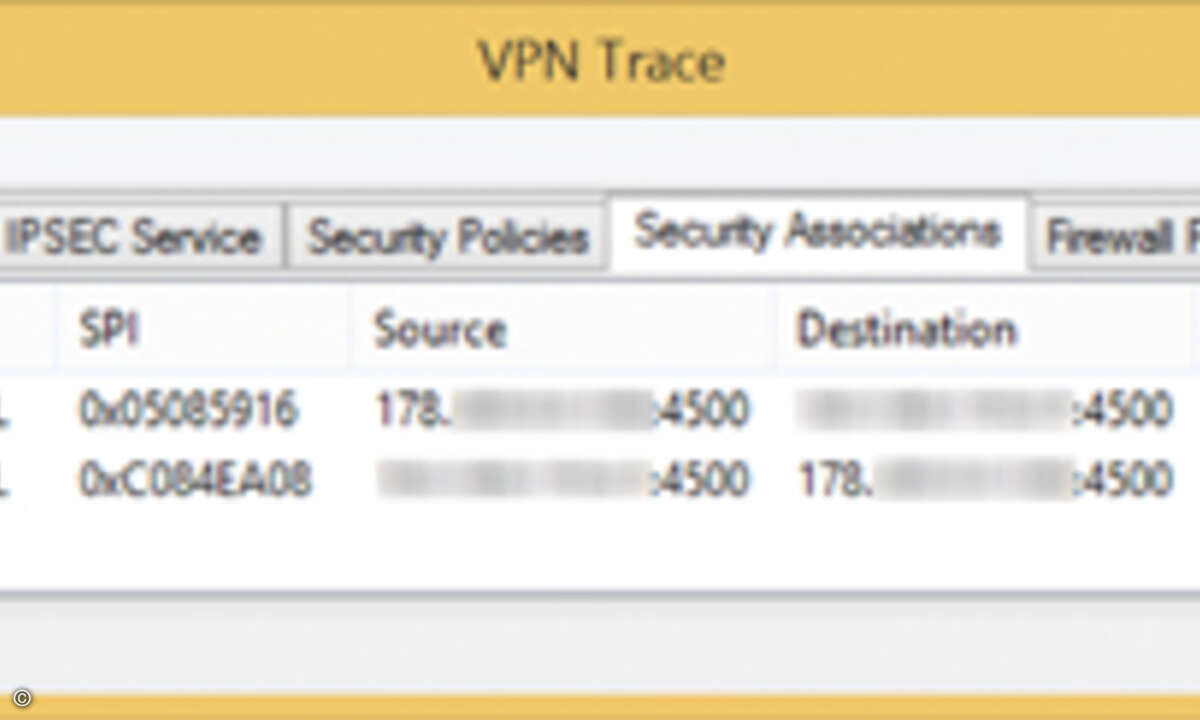Click the copyright symbol in corner
1200x720 pixels.
22,698
